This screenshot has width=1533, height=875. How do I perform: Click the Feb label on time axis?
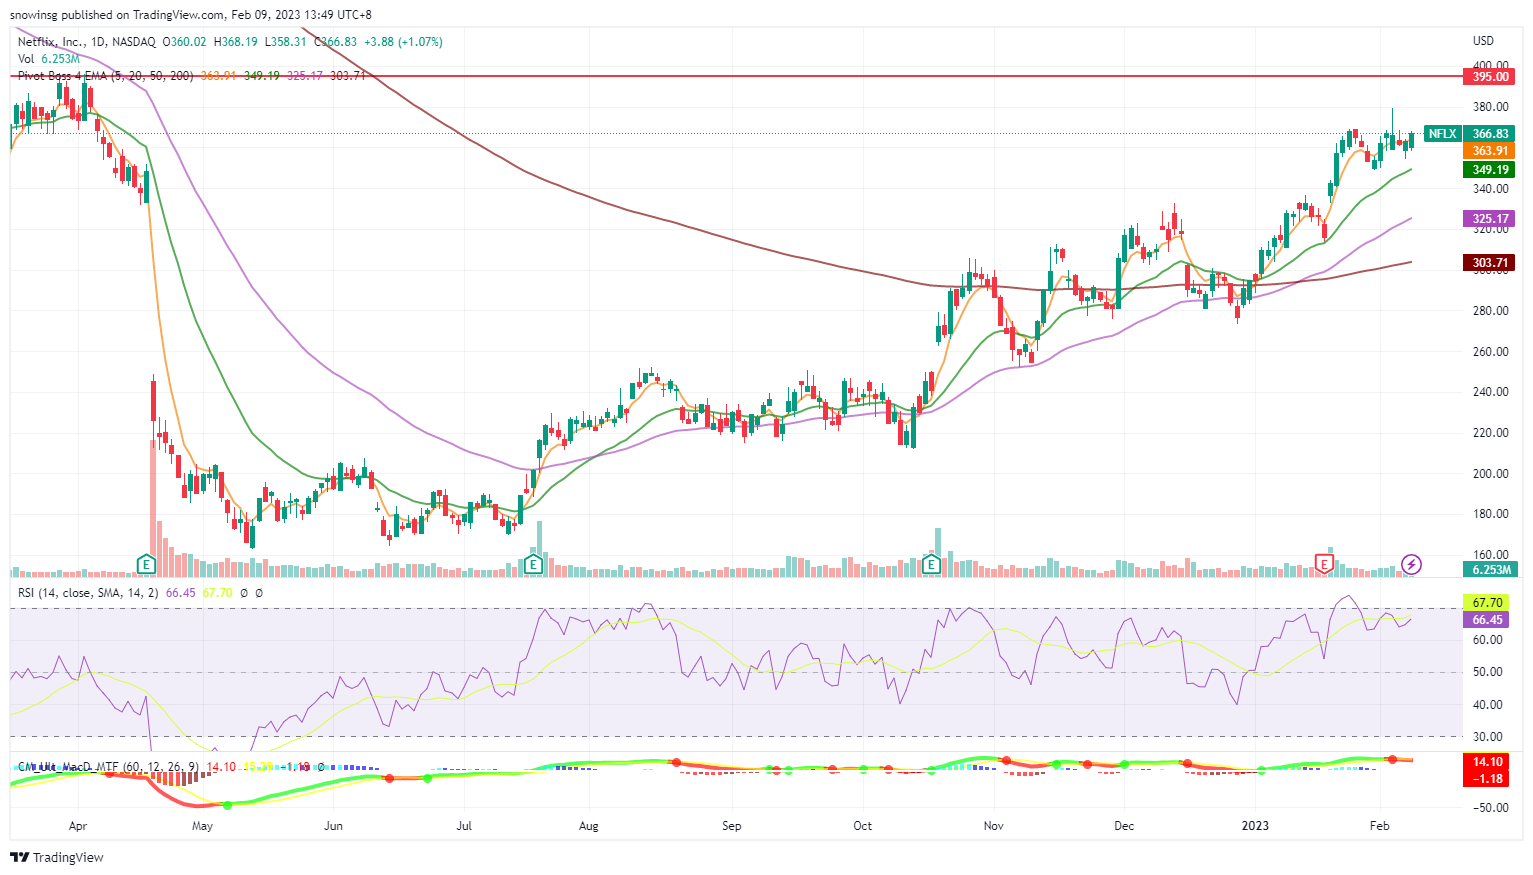tap(1379, 826)
